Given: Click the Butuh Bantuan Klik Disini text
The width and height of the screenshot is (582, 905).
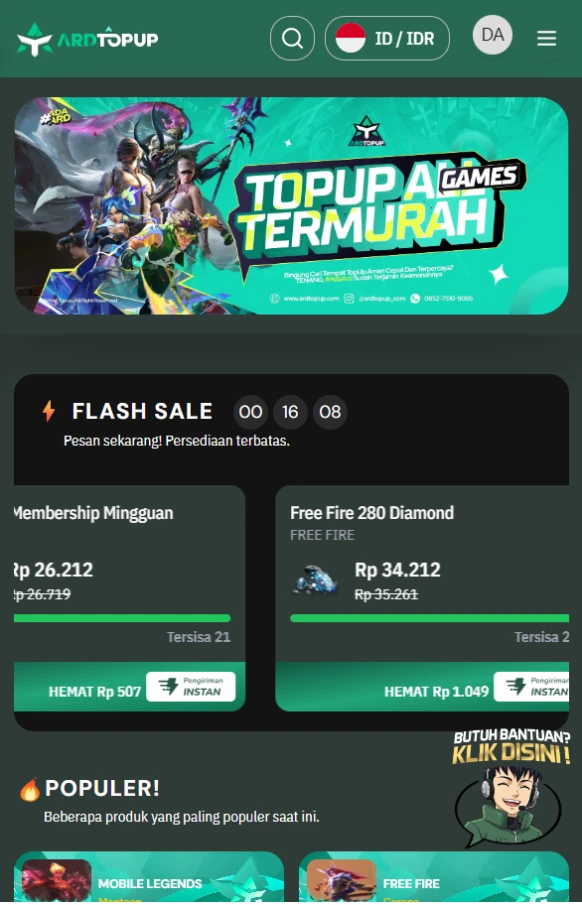Looking at the screenshot, I should coord(512,747).
